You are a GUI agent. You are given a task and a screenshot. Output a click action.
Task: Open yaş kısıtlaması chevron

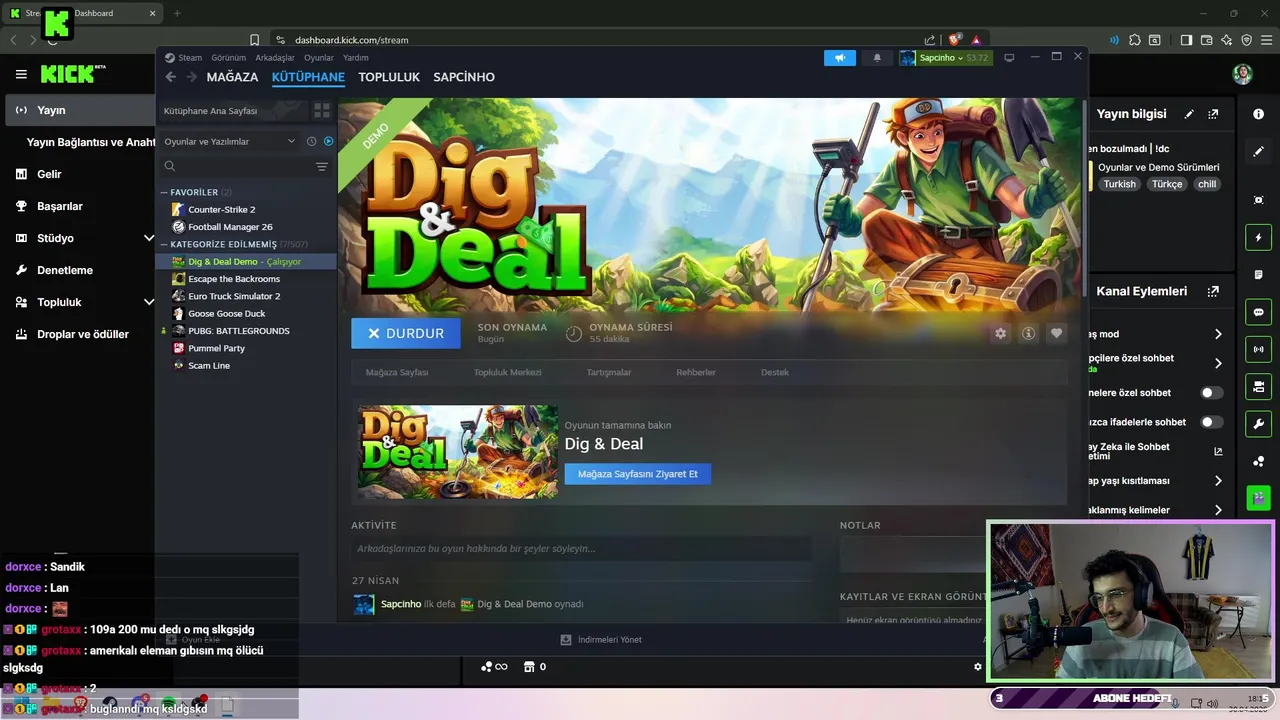pos(1218,481)
